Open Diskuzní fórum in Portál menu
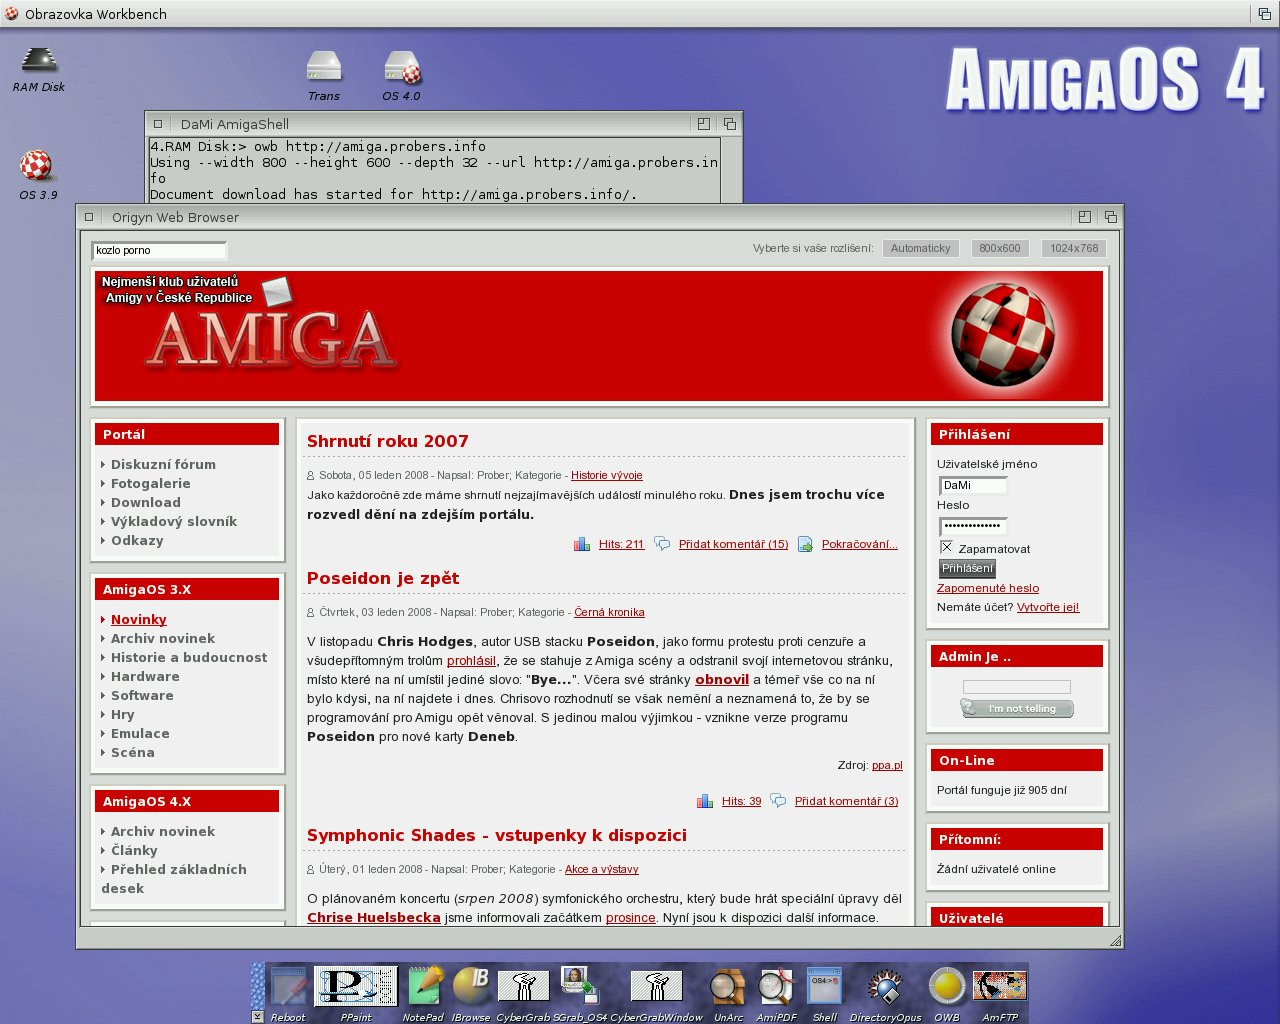 [163, 464]
